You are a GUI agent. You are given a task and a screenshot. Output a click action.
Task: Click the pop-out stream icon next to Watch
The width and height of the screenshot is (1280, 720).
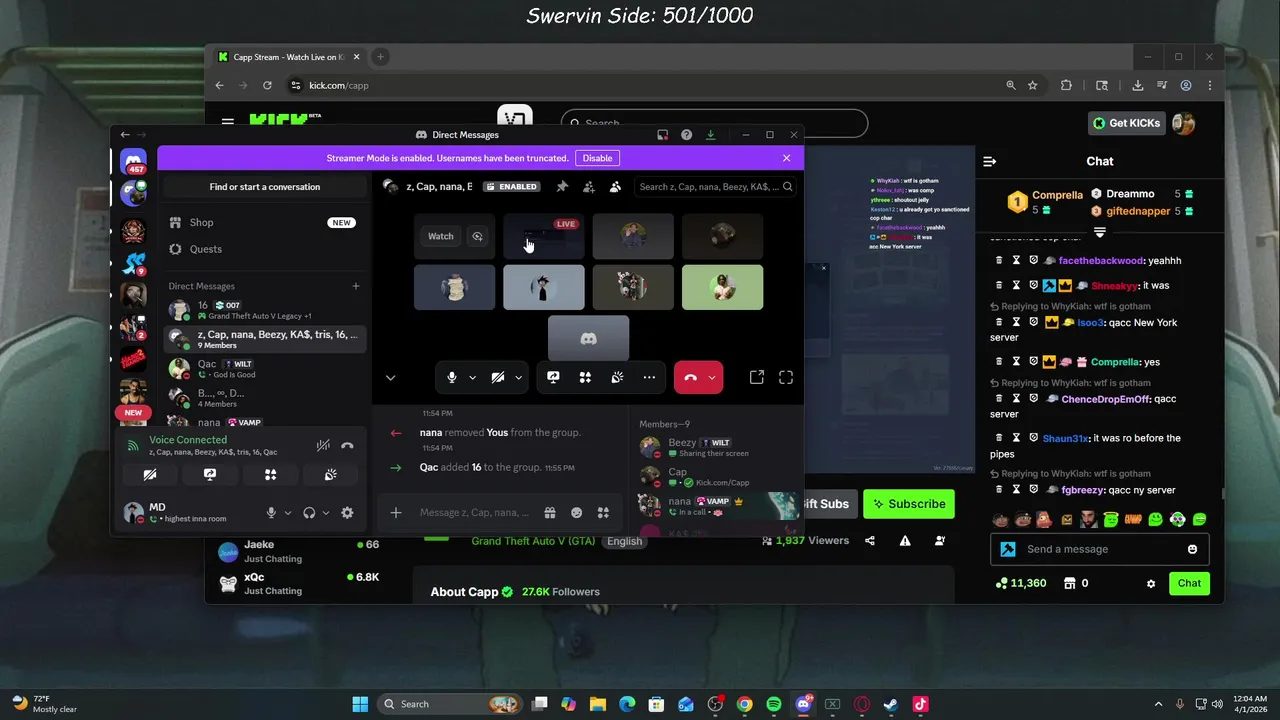[477, 237]
